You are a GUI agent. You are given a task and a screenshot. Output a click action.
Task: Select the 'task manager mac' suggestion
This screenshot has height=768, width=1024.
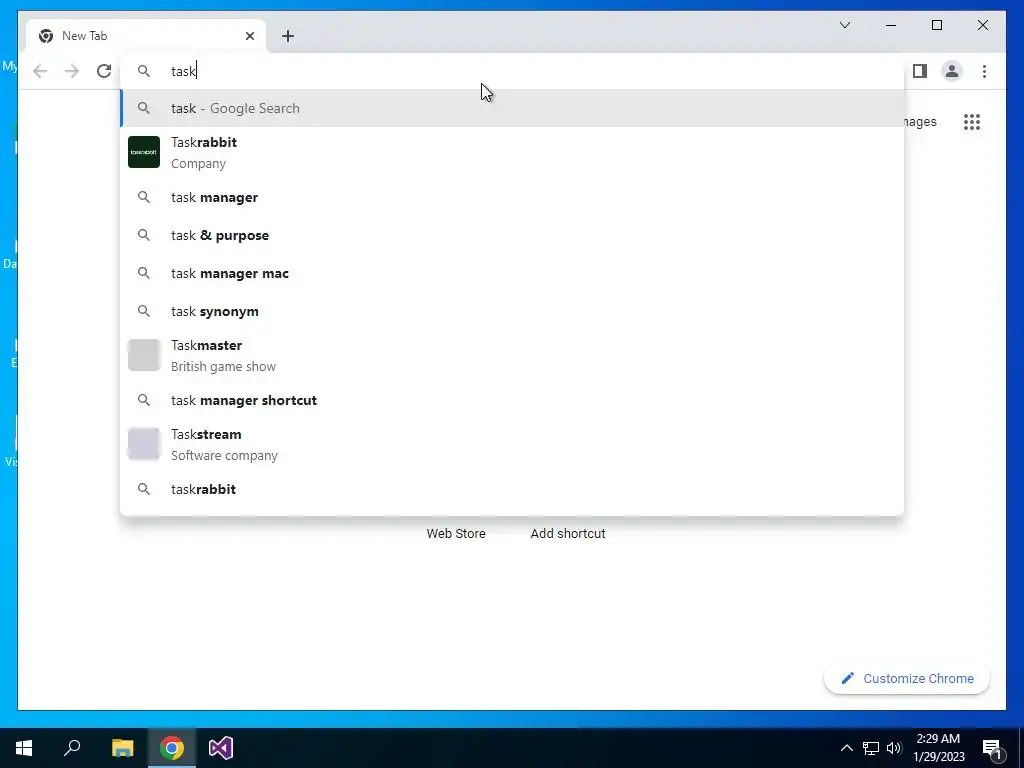tap(512, 273)
